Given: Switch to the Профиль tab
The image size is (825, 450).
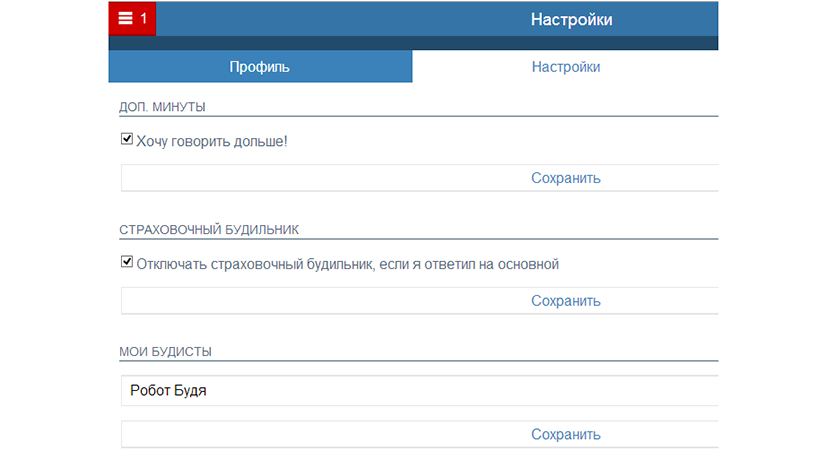Looking at the screenshot, I should coord(260,66).
